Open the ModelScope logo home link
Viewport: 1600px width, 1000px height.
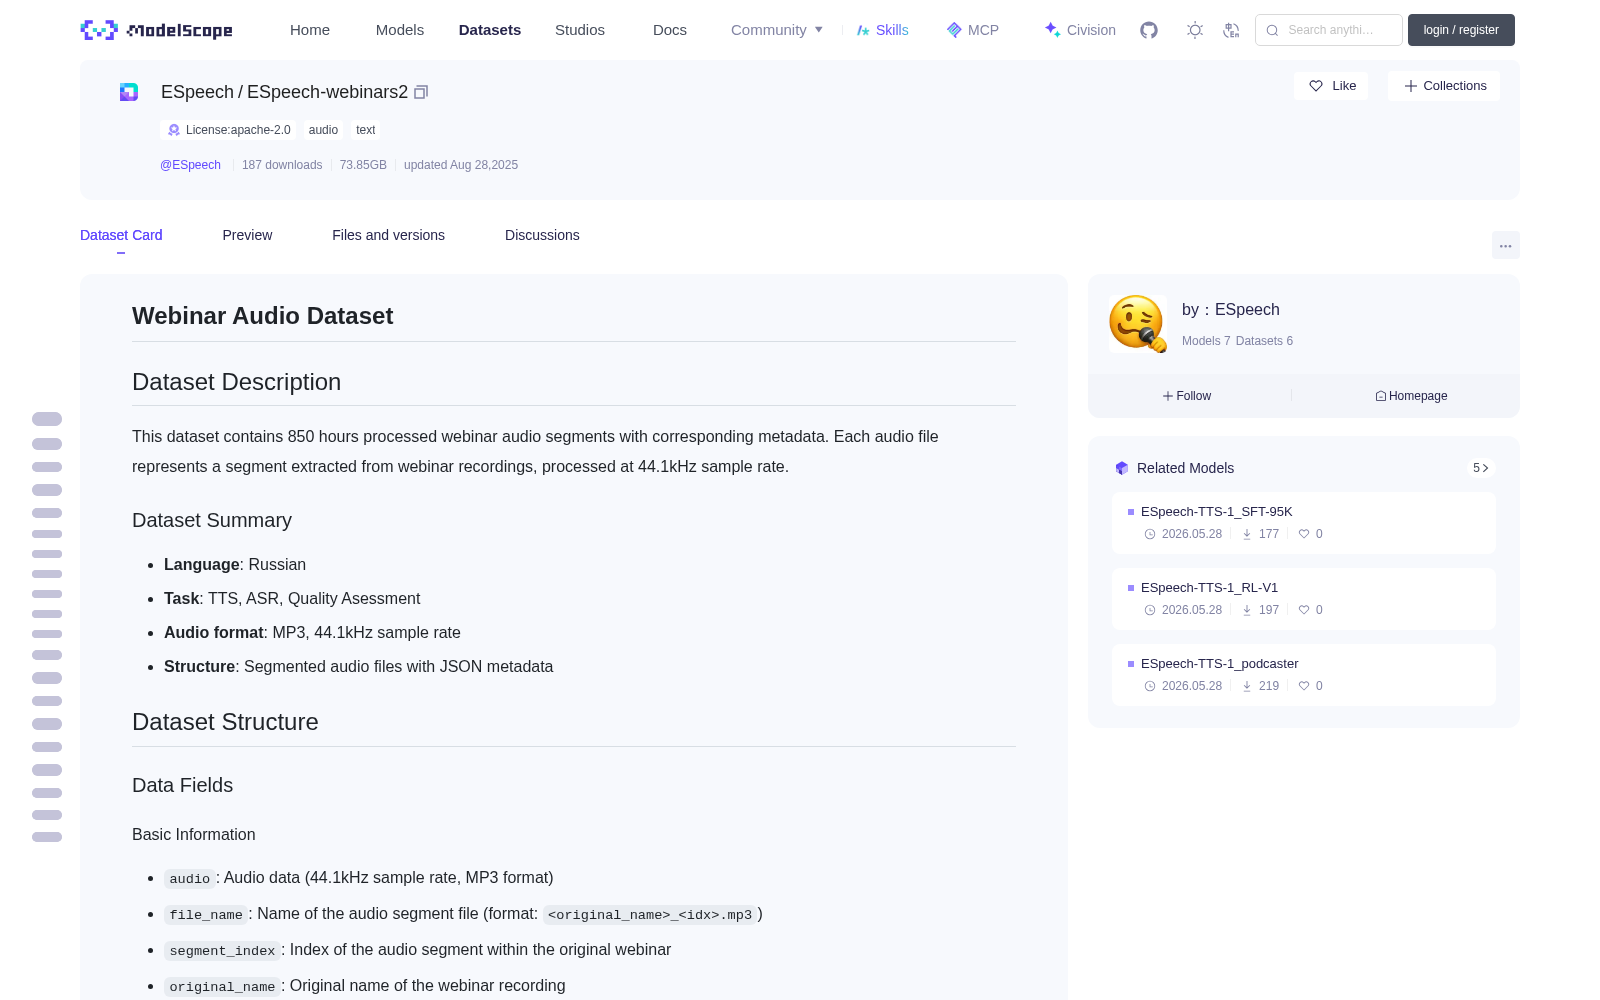point(156,30)
